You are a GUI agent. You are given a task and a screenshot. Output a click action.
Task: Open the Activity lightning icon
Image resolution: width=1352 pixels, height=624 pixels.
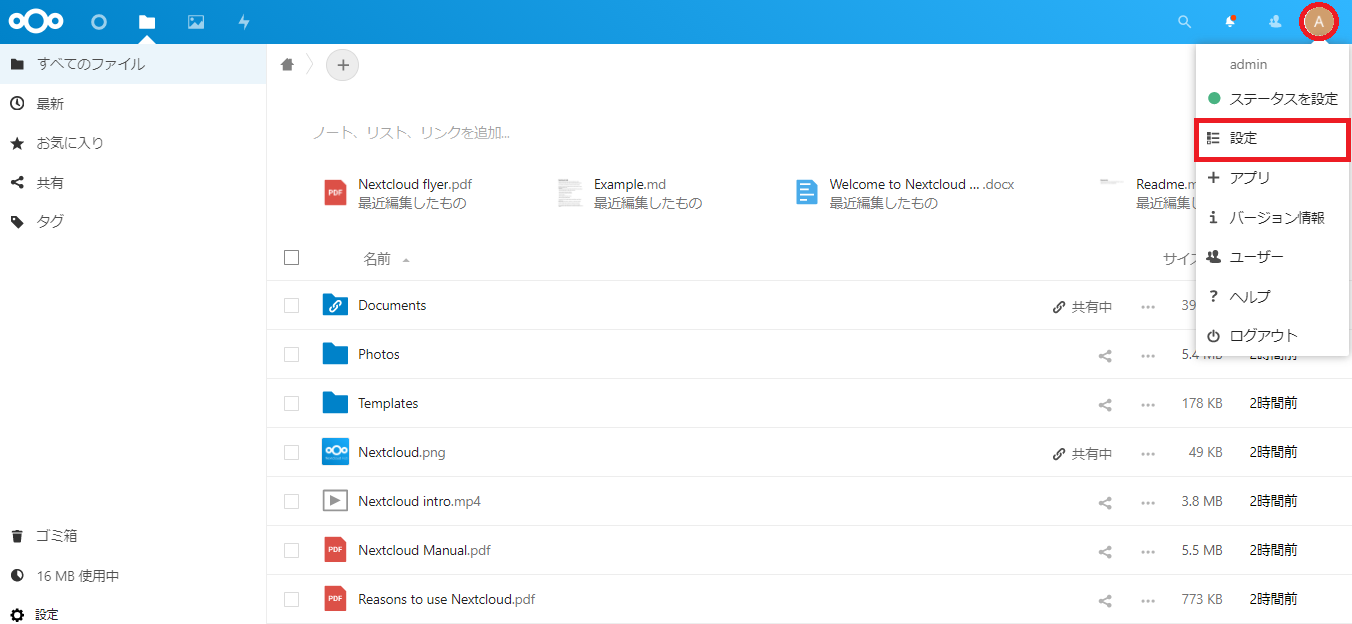click(x=244, y=21)
